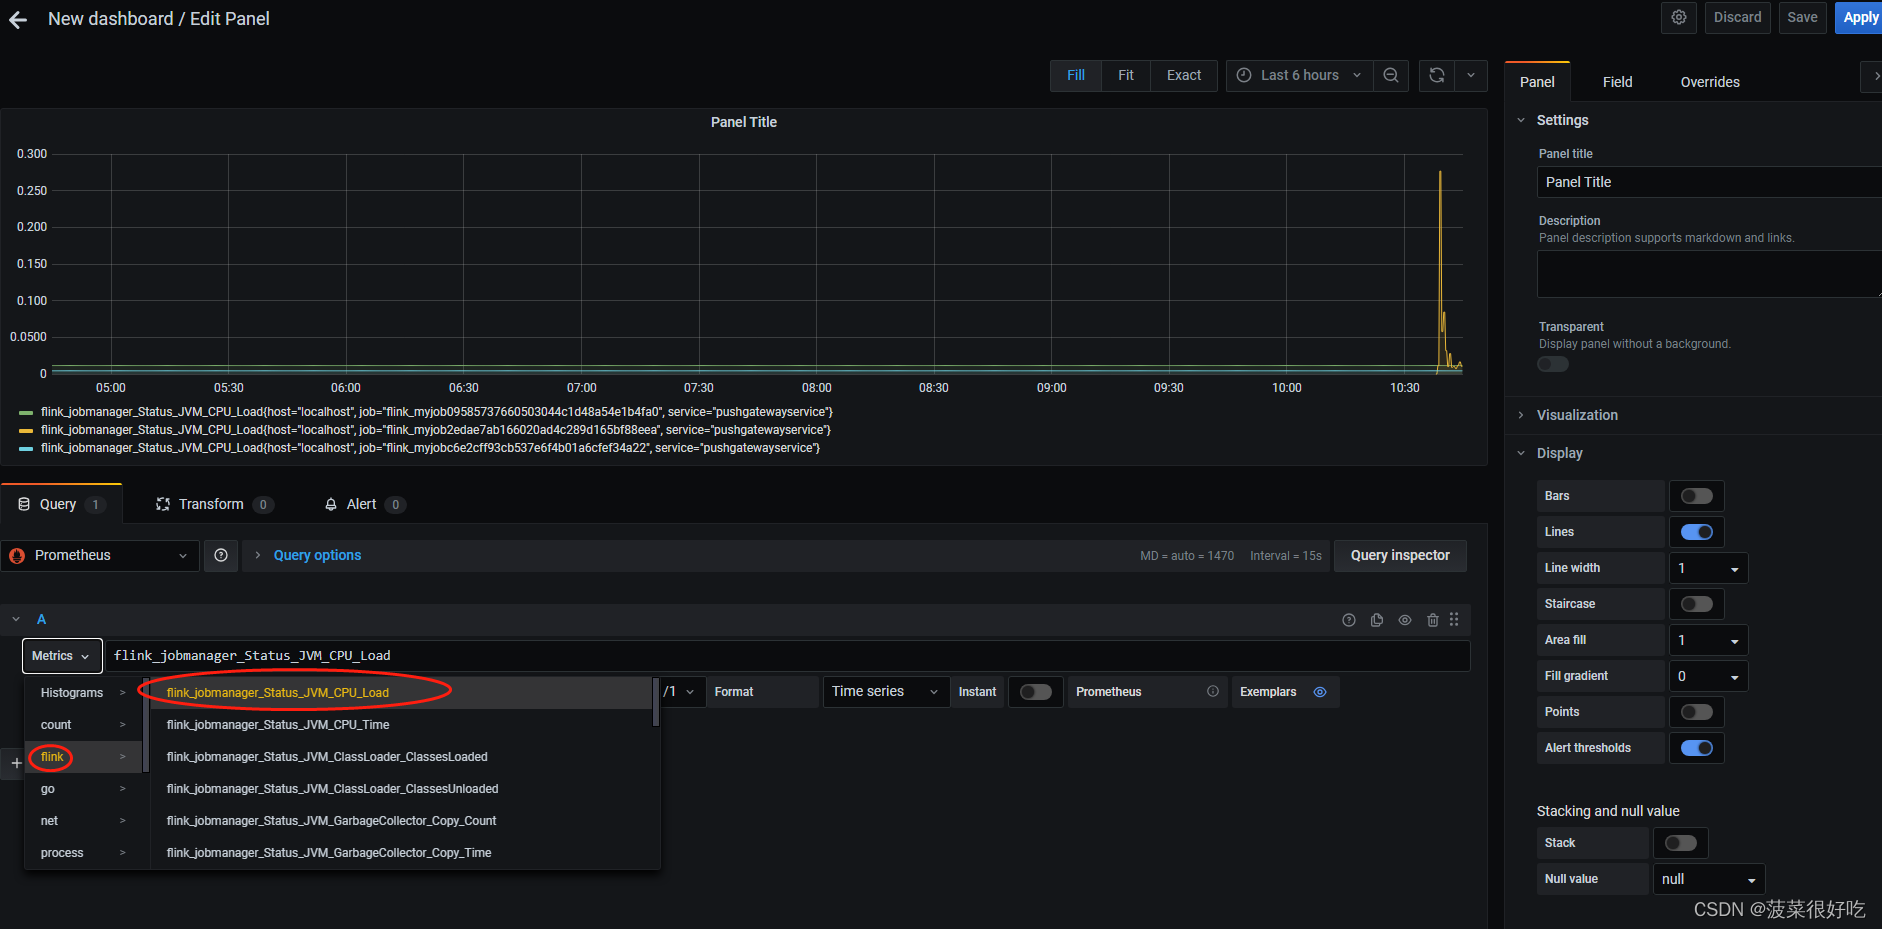Toggle the Transparent background switch
Viewport: 1882px width, 929px height.
pyautogui.click(x=1553, y=364)
